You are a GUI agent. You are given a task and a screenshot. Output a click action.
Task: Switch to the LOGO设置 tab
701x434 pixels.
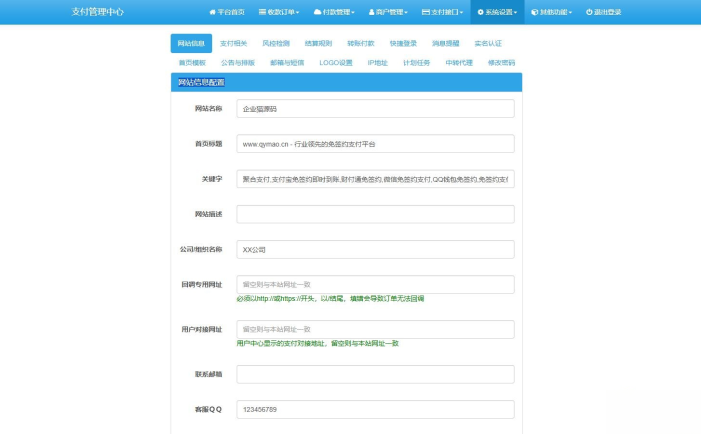(x=336, y=63)
